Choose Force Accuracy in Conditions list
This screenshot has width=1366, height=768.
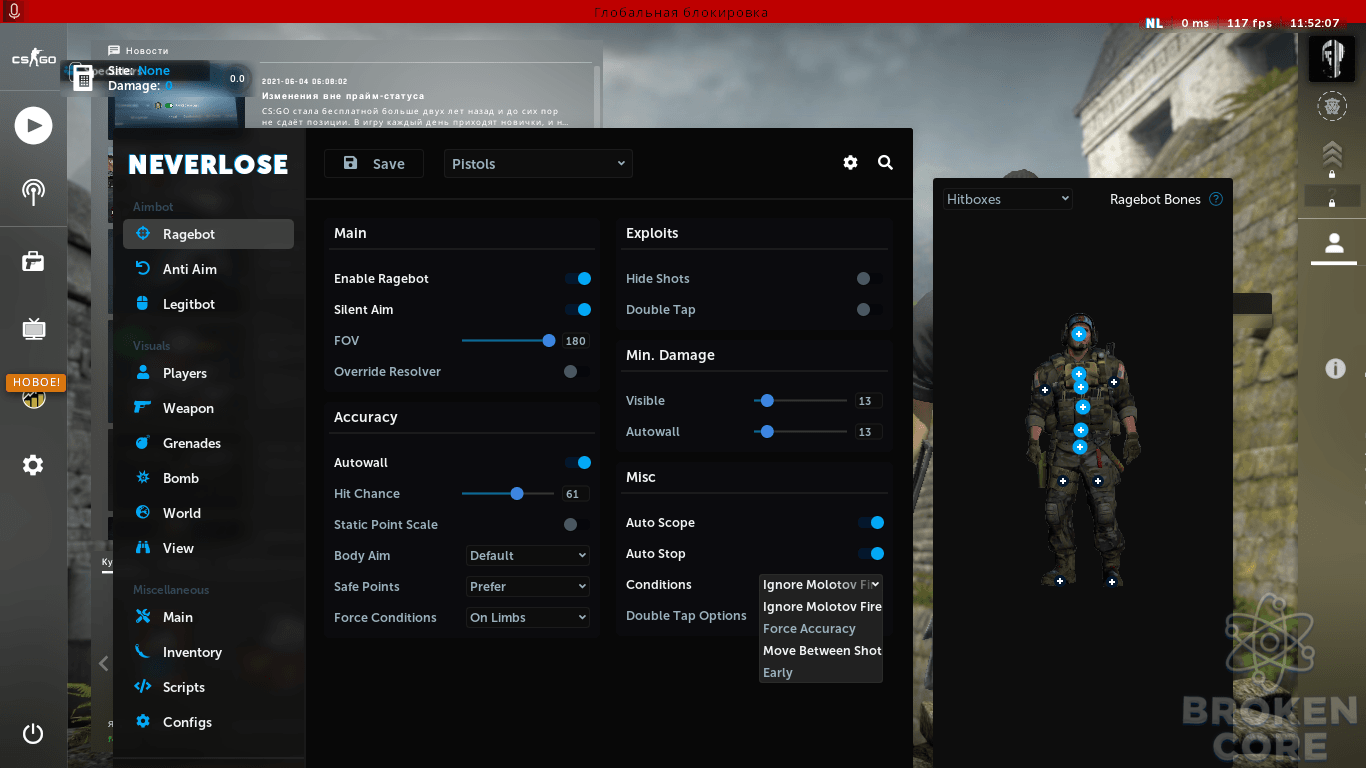pyautogui.click(x=821, y=629)
